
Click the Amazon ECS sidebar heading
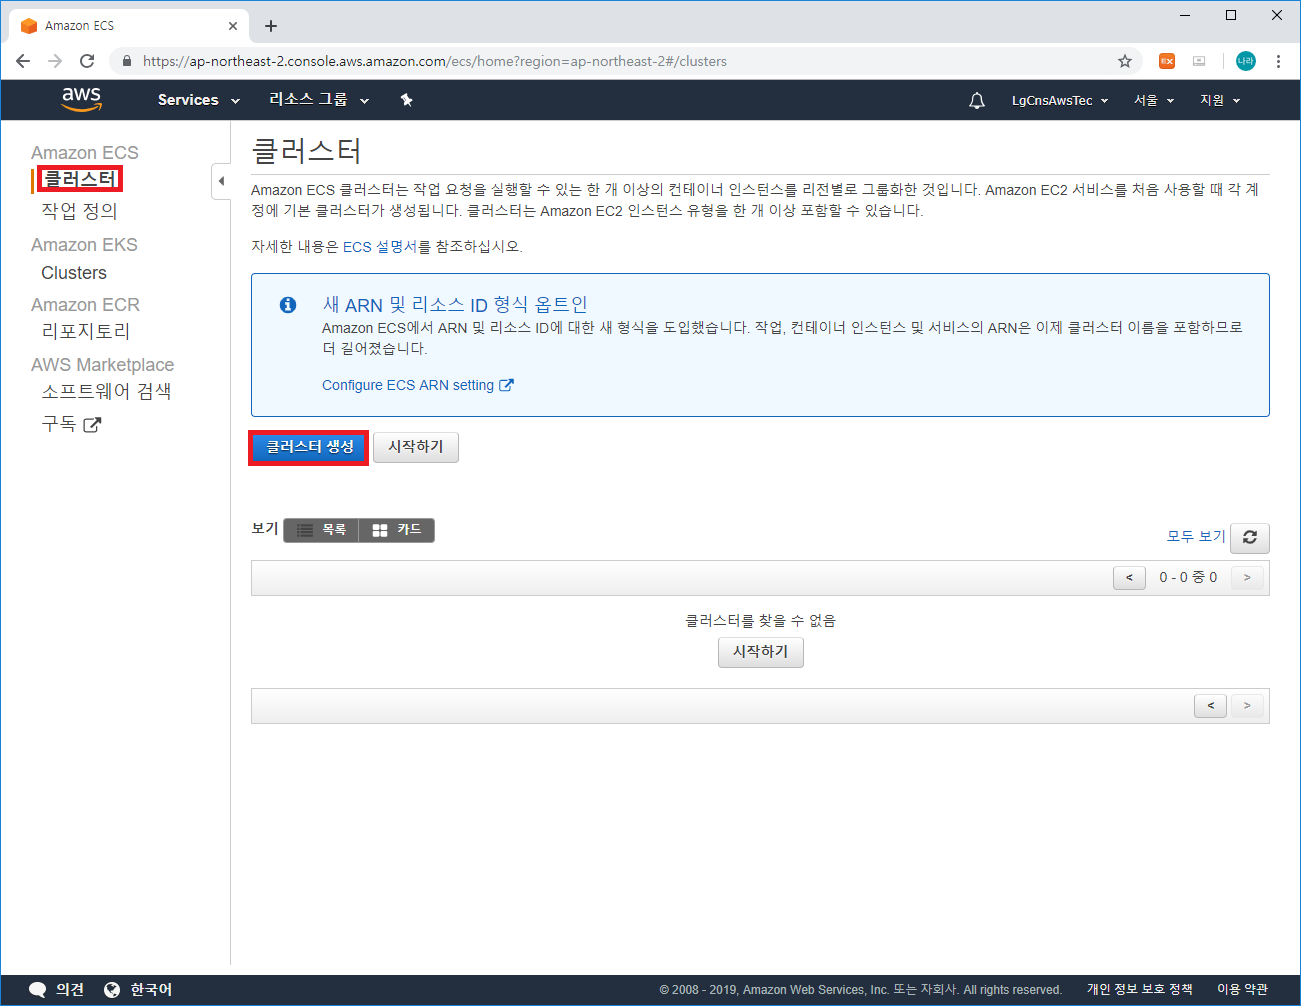(x=85, y=153)
